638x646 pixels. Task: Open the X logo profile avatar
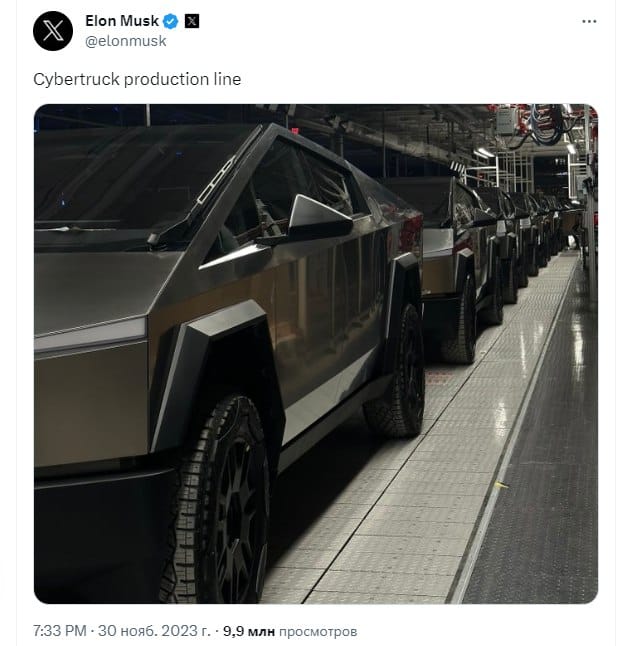(x=52, y=31)
